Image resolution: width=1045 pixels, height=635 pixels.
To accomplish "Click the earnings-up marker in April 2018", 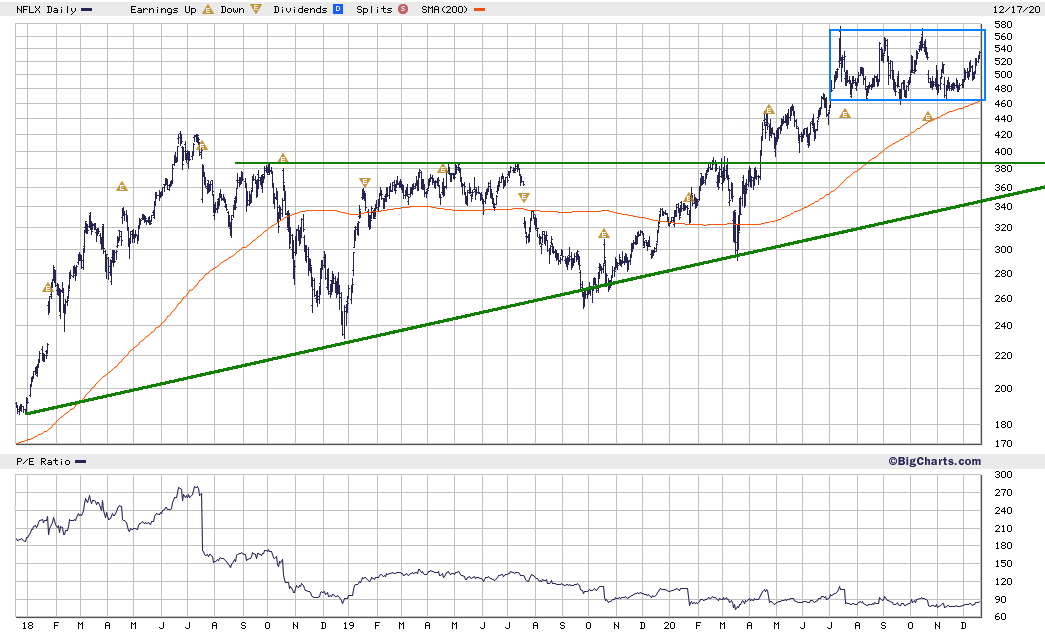I will tap(121, 187).
